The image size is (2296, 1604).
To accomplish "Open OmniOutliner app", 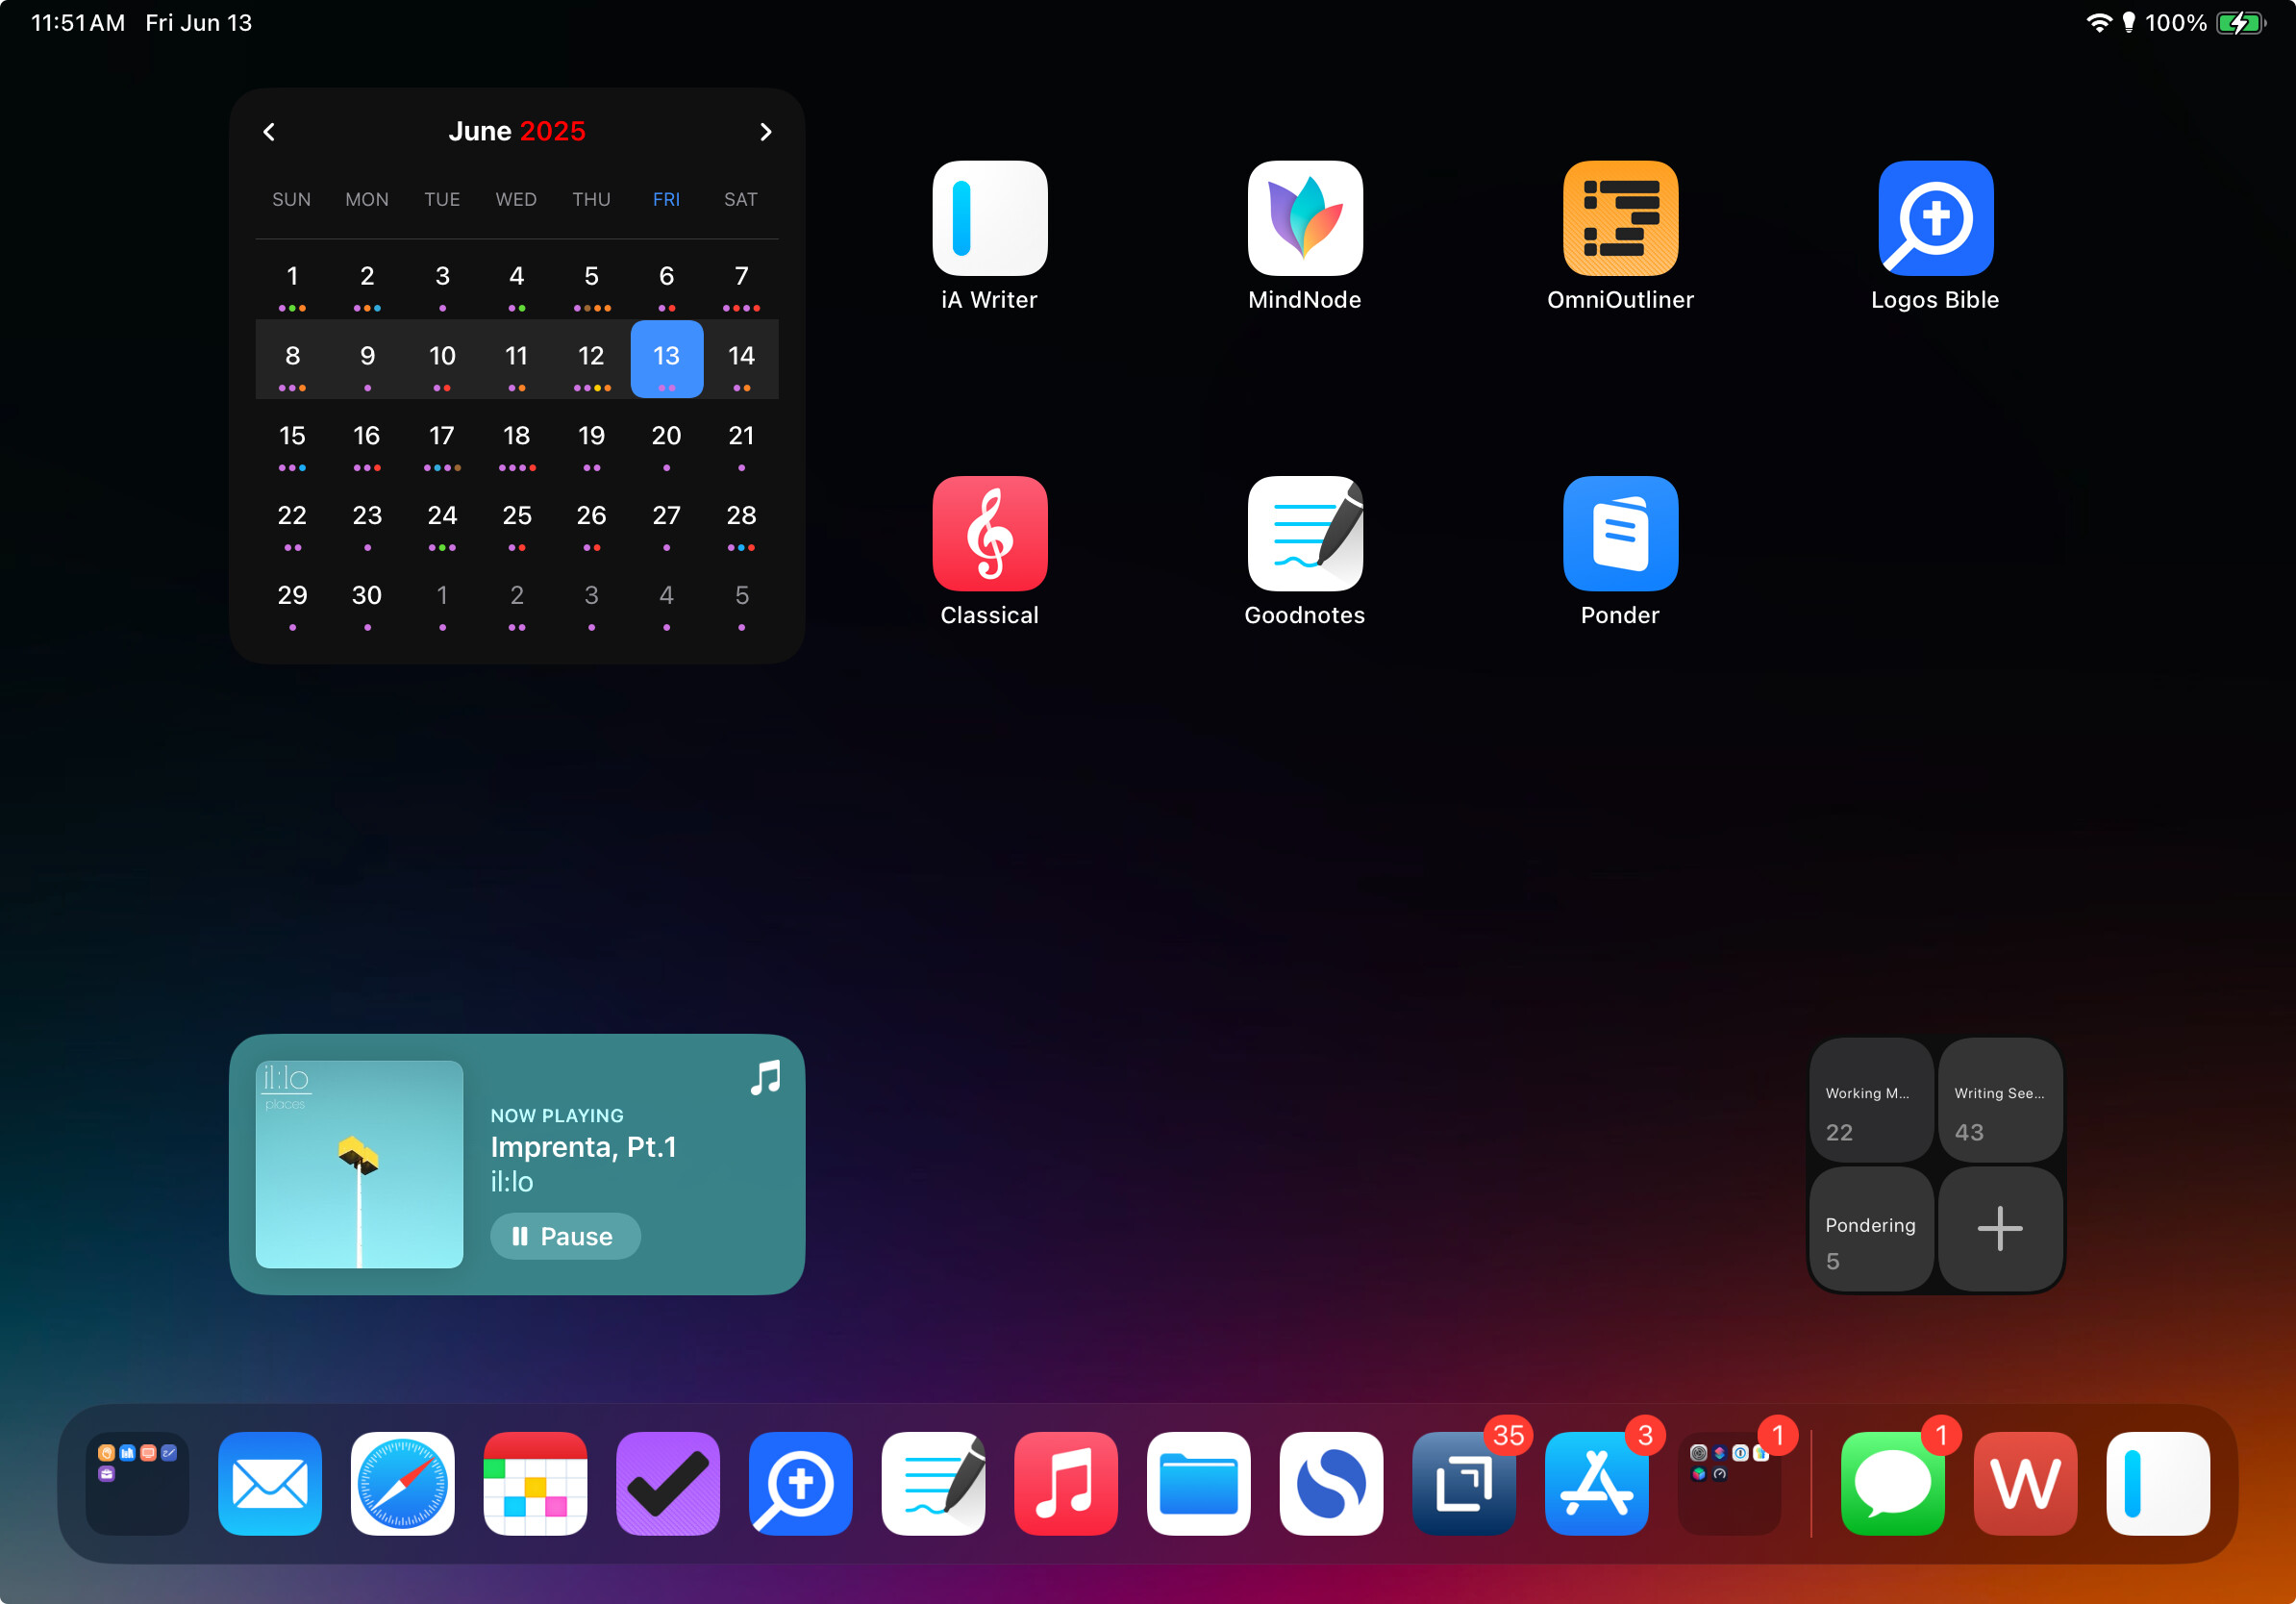I will coord(1620,218).
